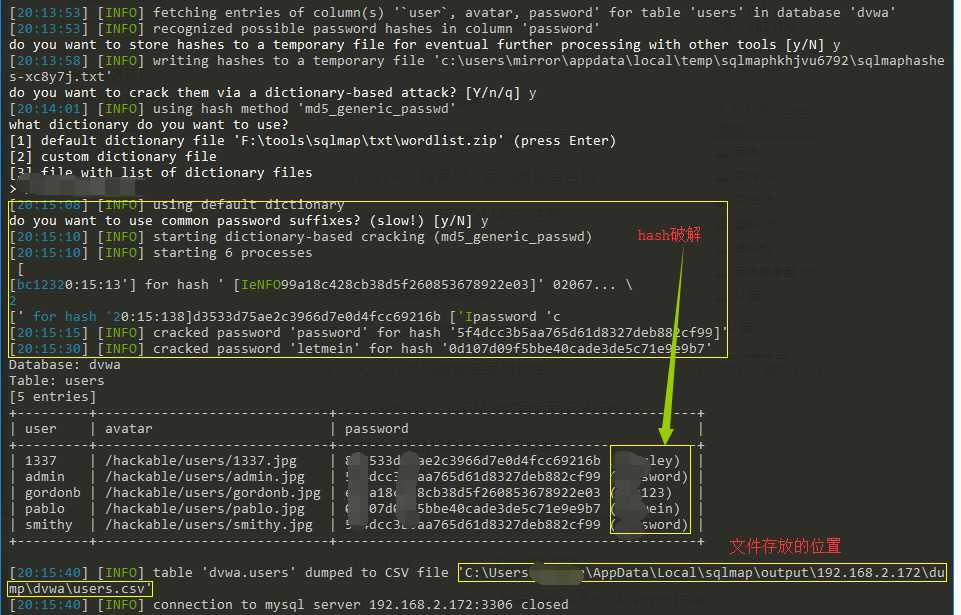Click the 'starting 6 processes' log line
961x615 pixels.
coord(161,253)
